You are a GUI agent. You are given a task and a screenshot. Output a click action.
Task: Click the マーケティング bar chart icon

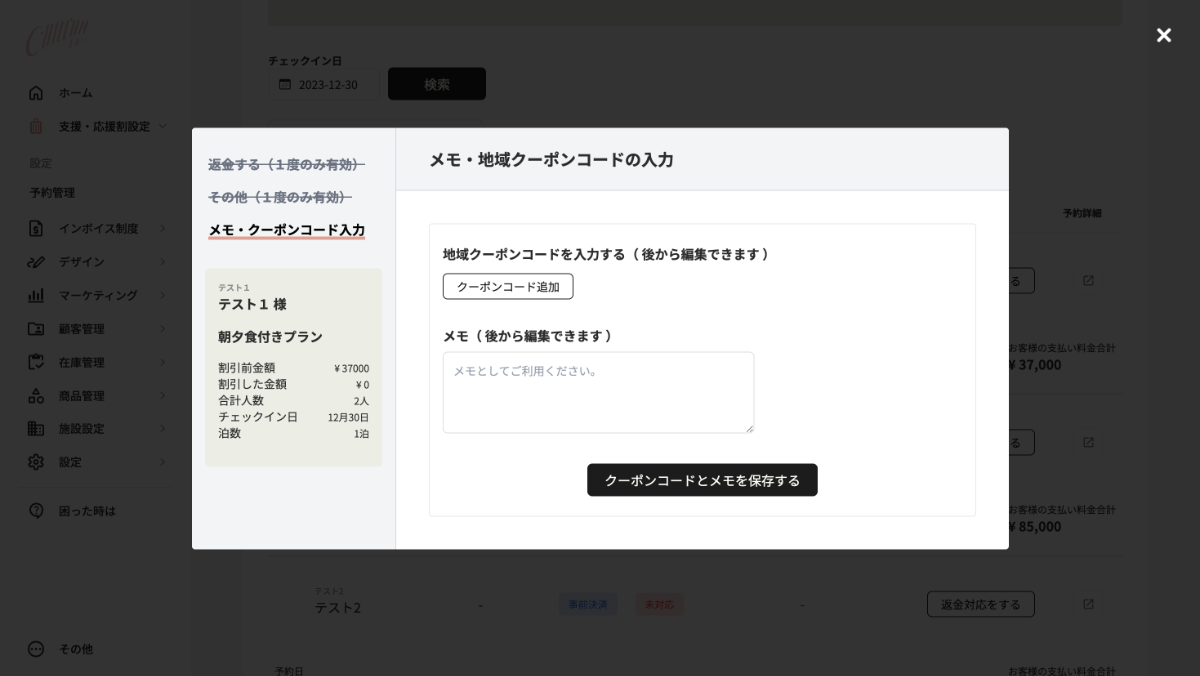[x=36, y=295]
